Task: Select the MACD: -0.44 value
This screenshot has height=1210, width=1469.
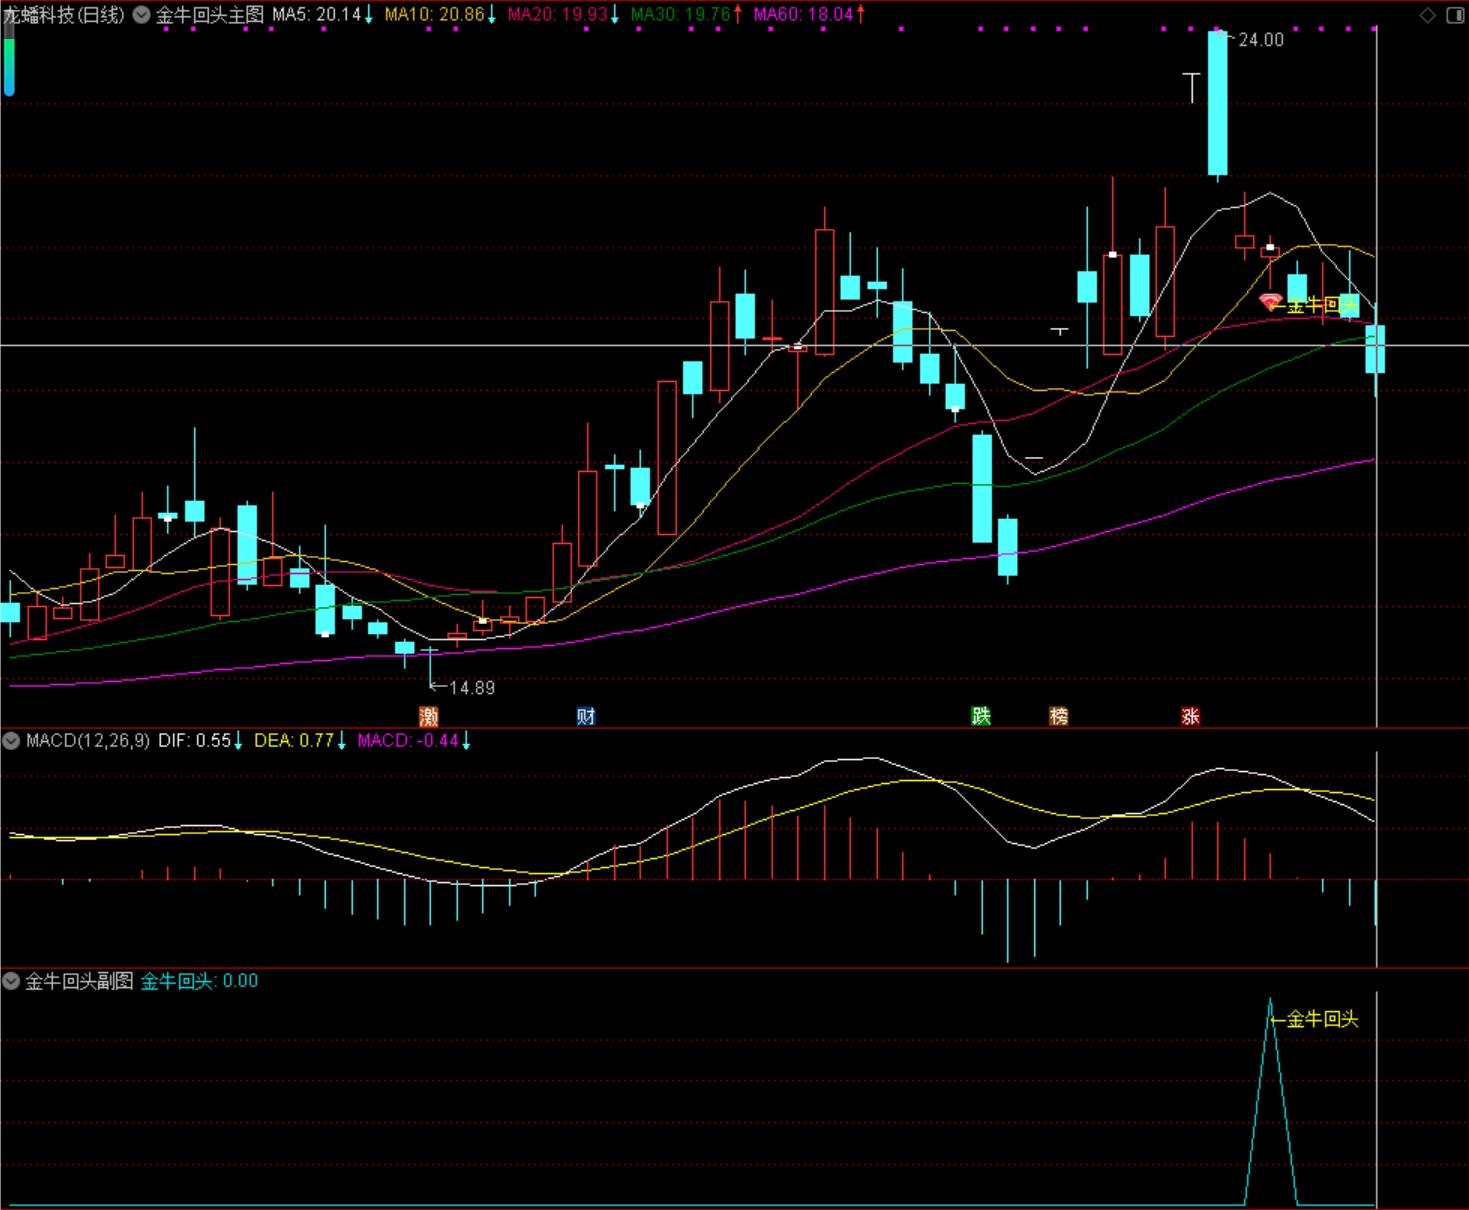Action: 408,741
